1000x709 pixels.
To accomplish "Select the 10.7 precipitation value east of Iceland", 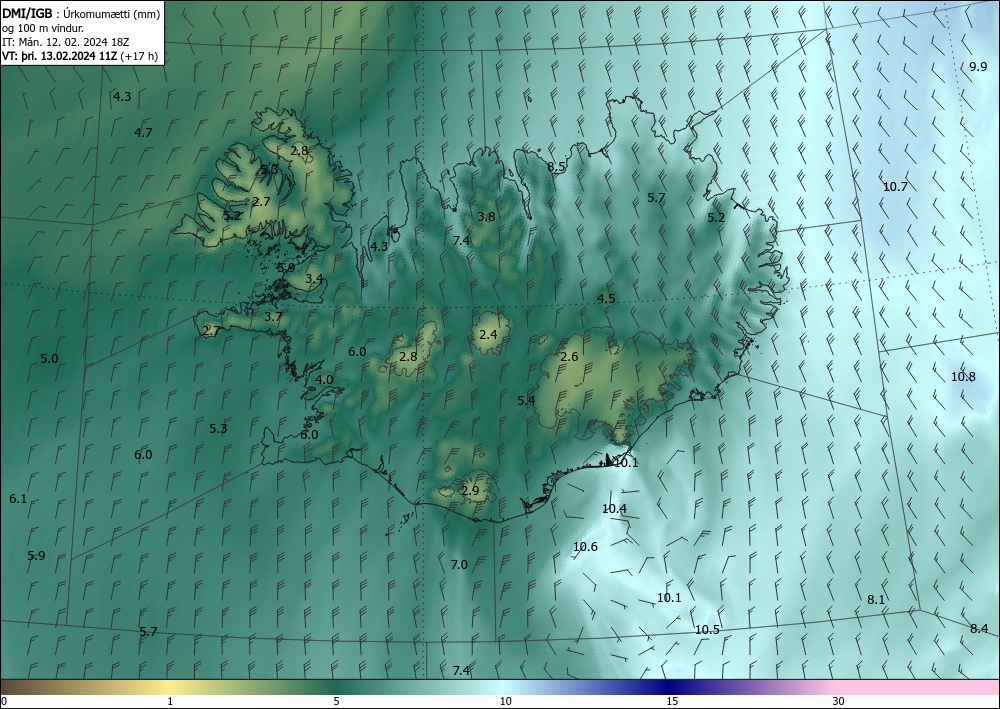I will 895,187.
